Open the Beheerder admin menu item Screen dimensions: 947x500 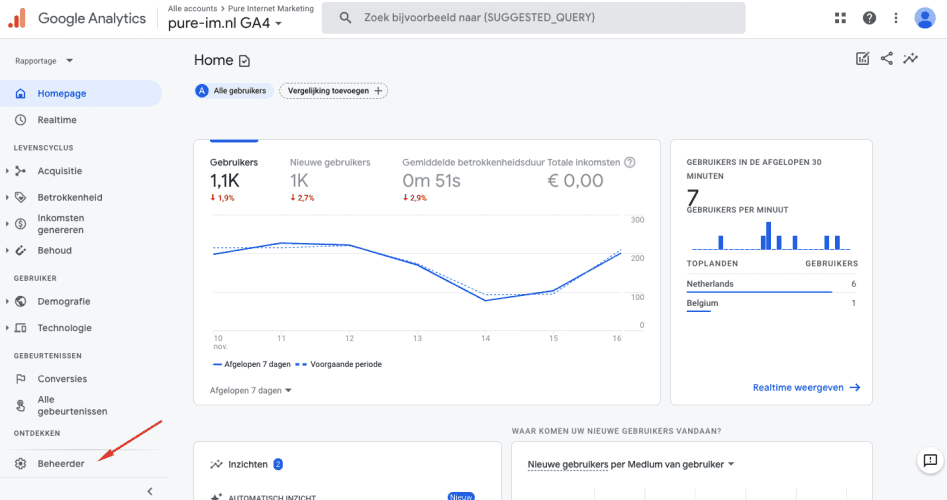(81, 464)
